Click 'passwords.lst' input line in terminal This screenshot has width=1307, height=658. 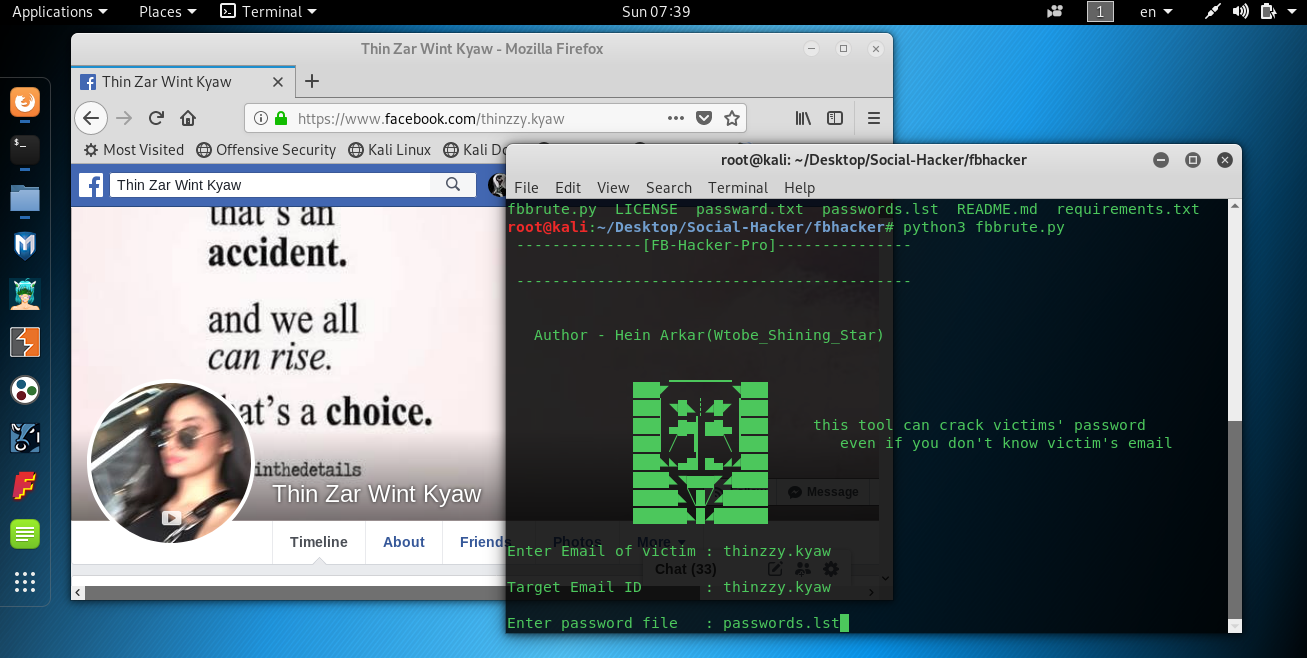click(x=782, y=623)
